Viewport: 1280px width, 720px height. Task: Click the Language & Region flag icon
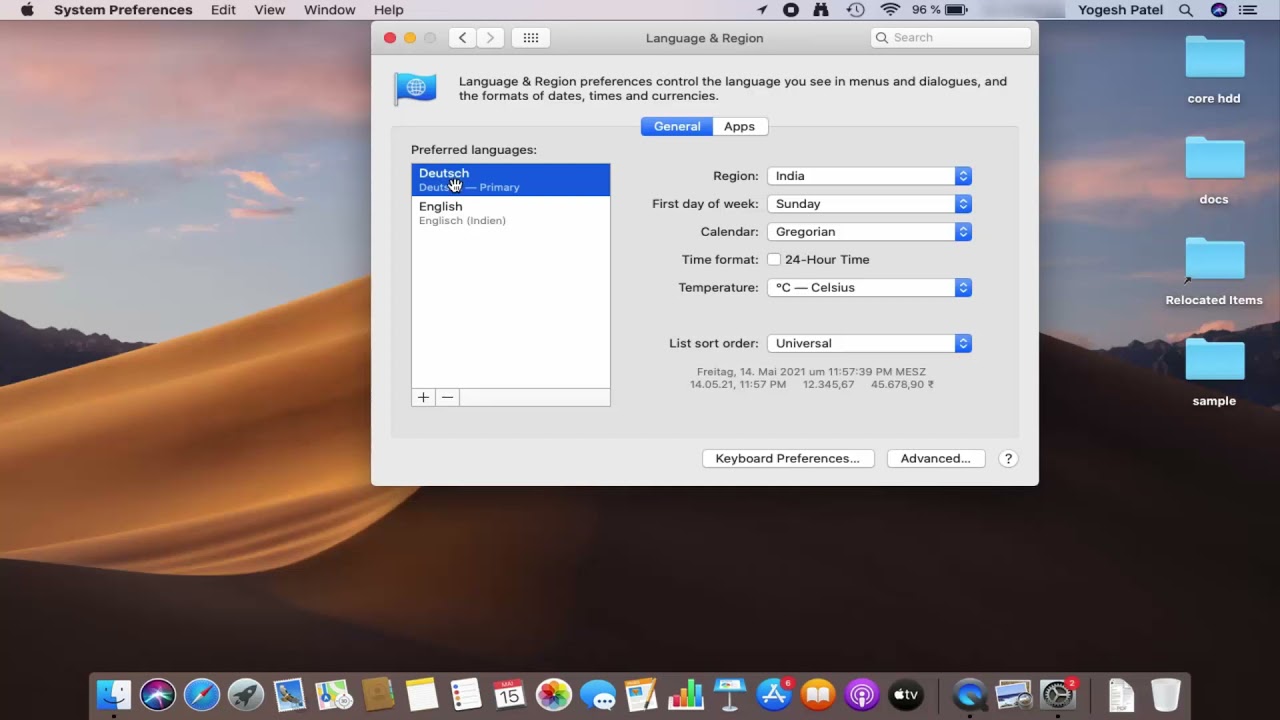(x=415, y=88)
